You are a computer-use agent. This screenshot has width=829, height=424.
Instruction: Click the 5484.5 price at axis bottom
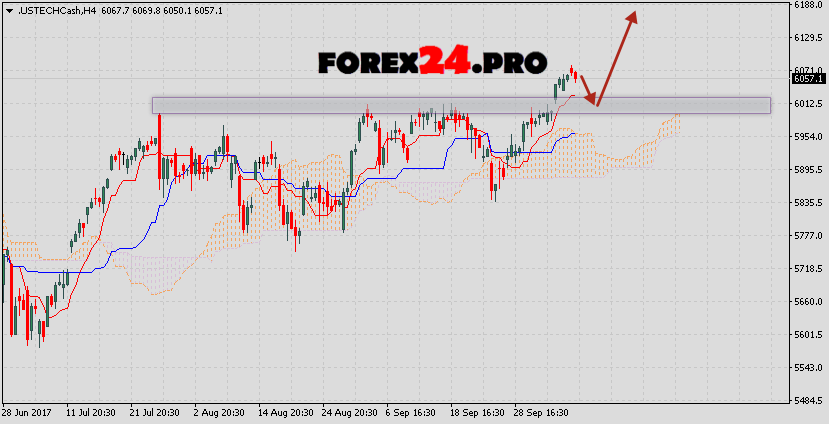click(806, 401)
